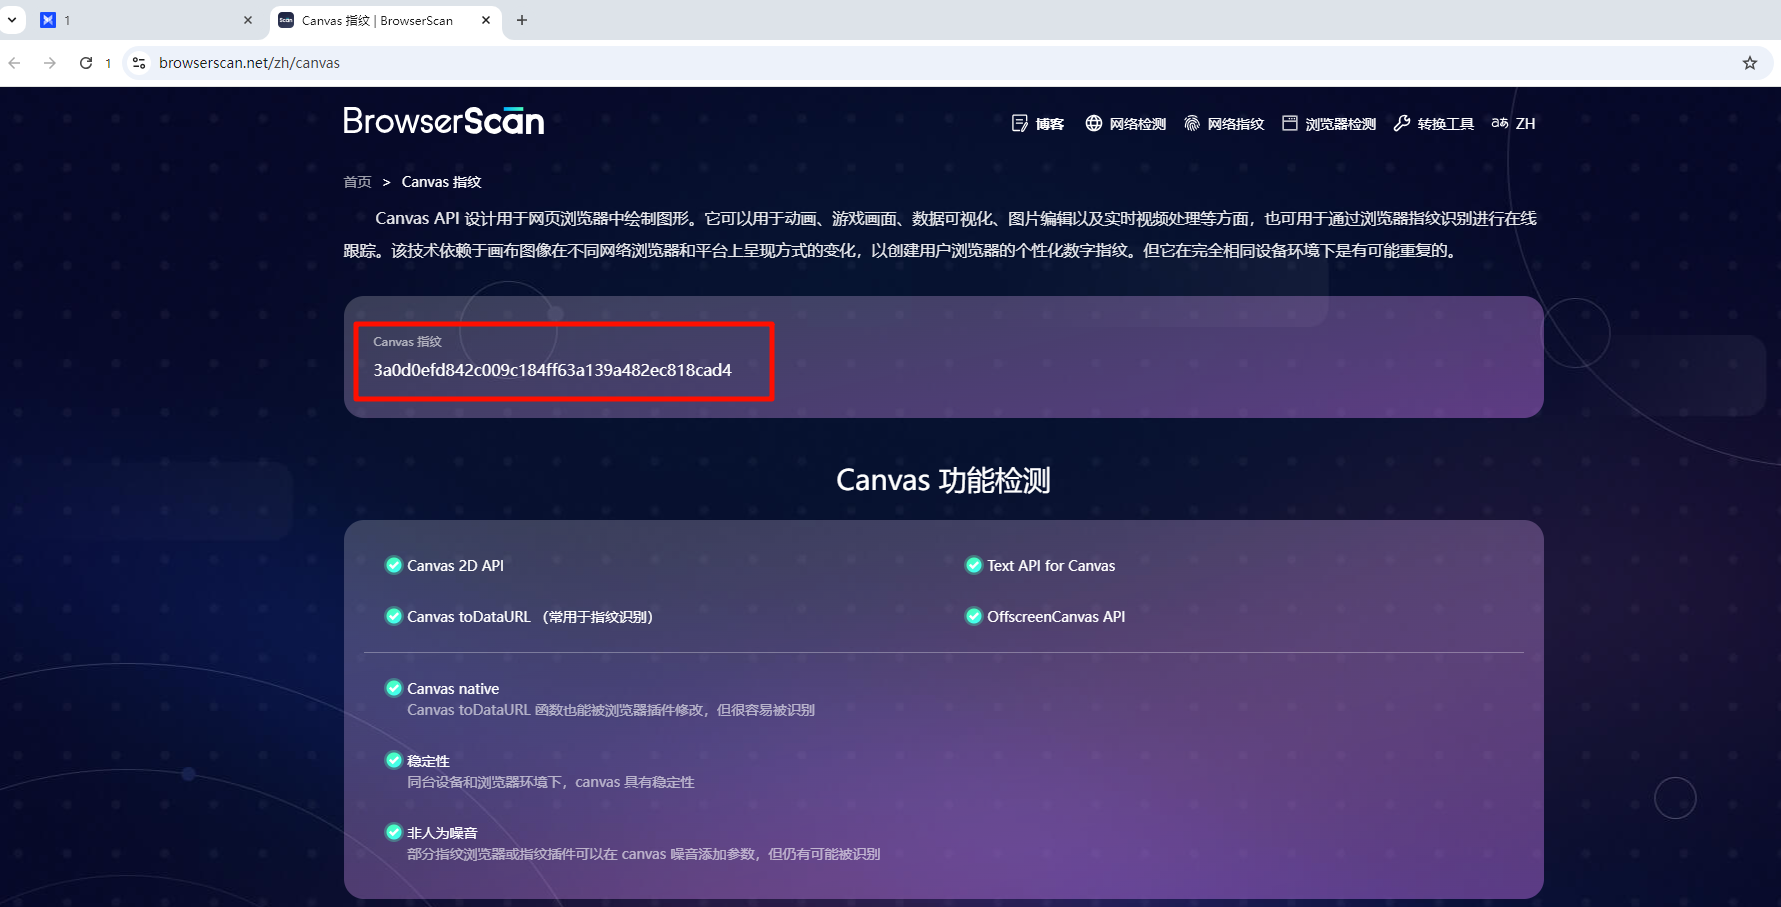
Task: Open the 网络指纹 menu item
Action: click(x=1224, y=124)
